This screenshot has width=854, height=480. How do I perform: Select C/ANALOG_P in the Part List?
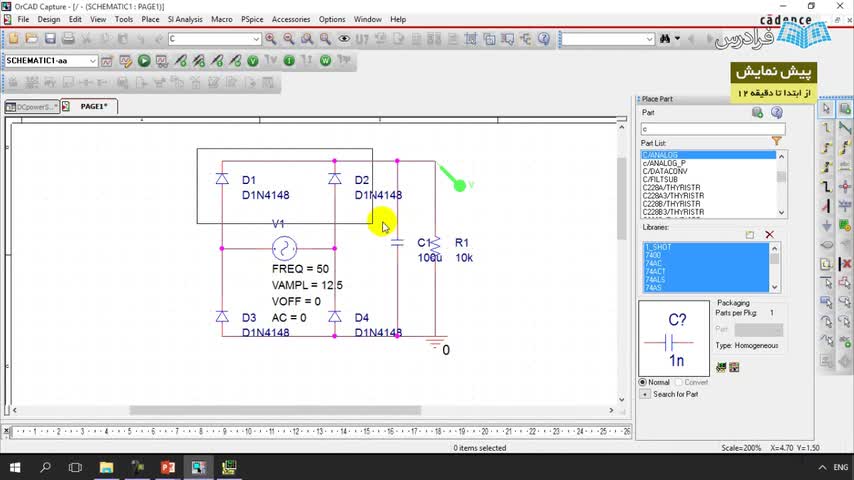coord(664,163)
